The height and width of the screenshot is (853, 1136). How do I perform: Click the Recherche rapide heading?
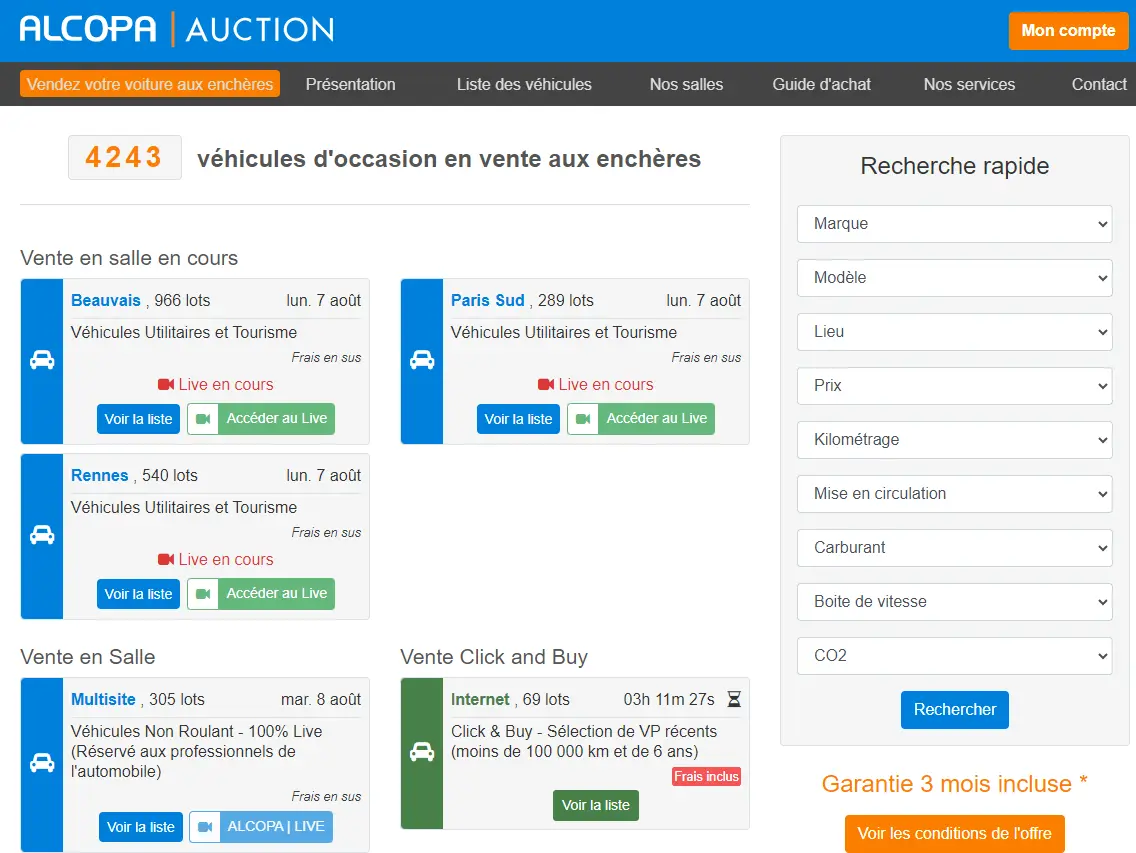[x=954, y=166]
